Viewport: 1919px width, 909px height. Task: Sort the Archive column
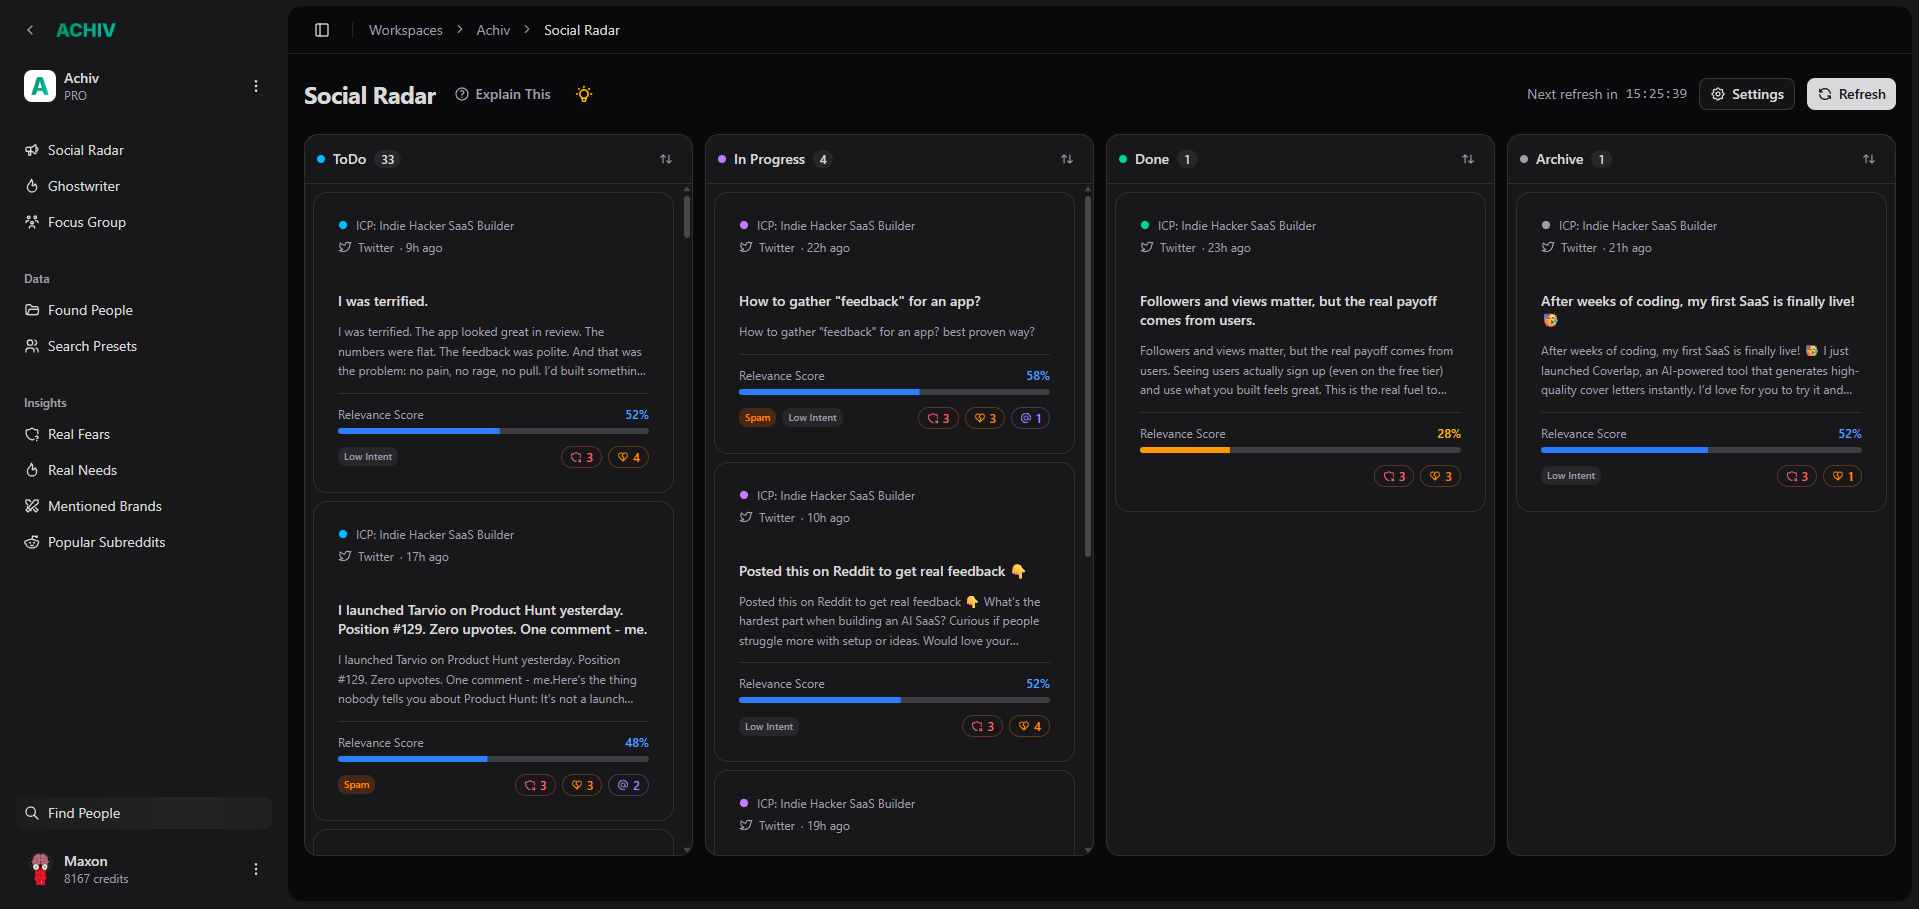tap(1869, 159)
